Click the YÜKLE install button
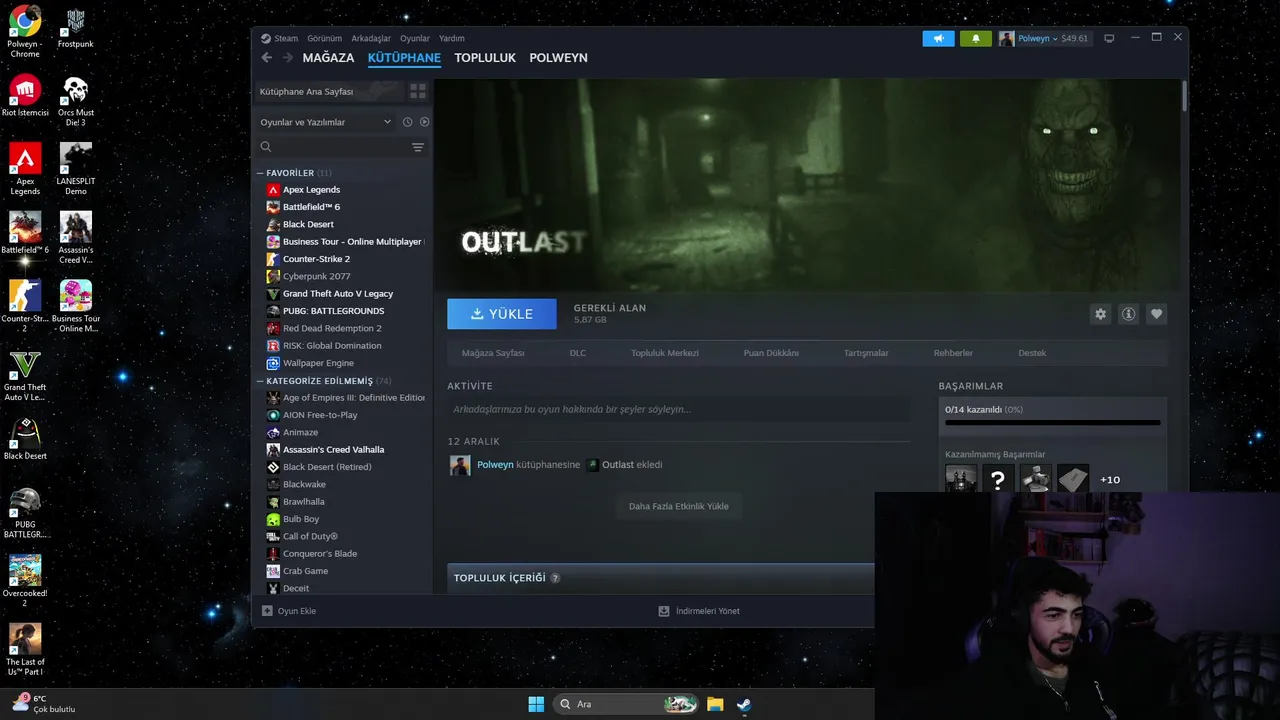The height and width of the screenshot is (720, 1280). pyautogui.click(x=502, y=314)
